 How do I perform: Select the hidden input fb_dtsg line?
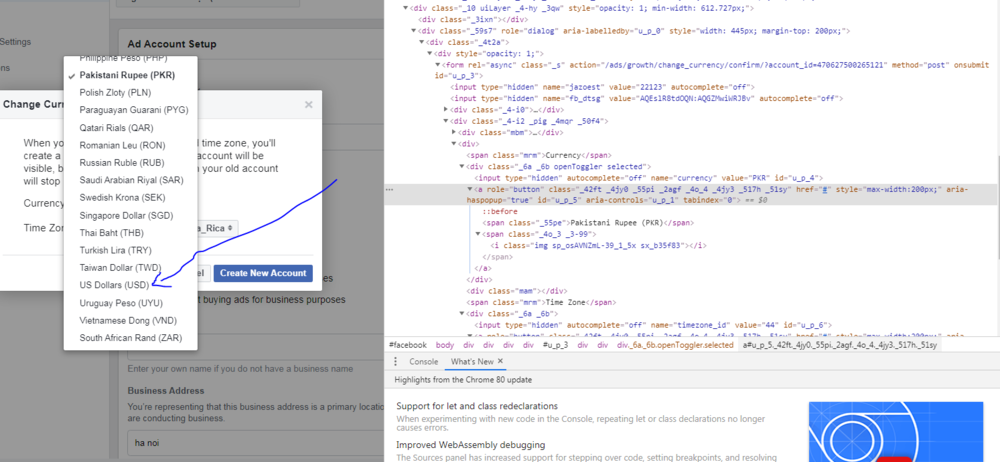click(647, 98)
